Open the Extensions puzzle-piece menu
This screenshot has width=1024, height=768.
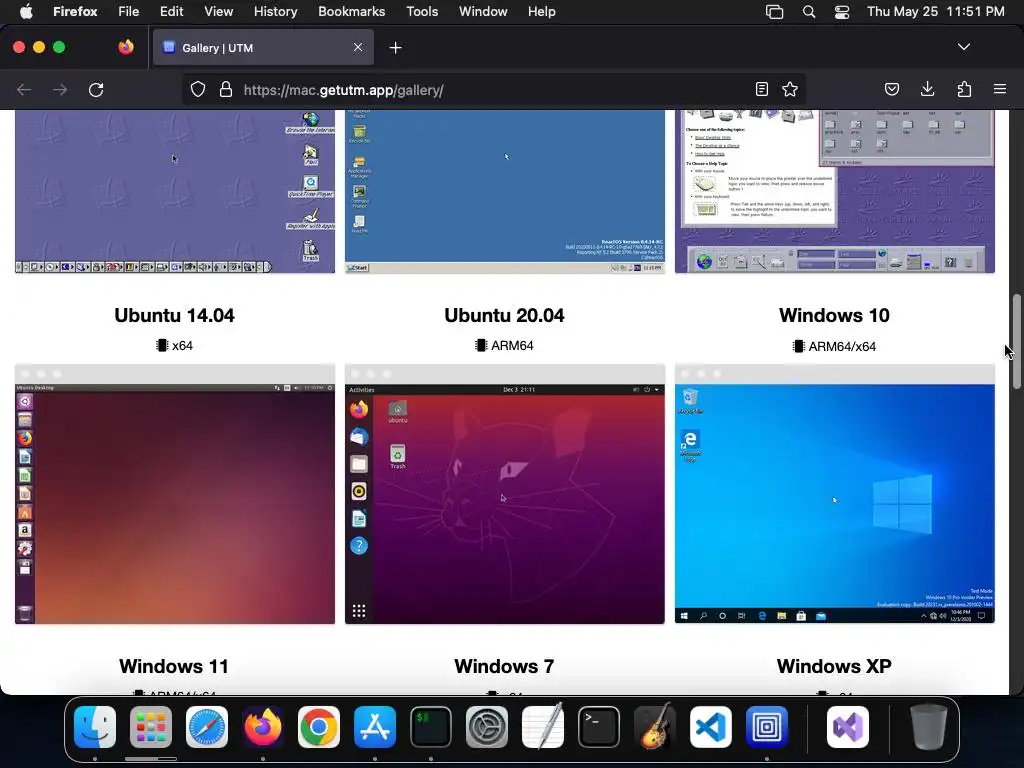pos(964,89)
